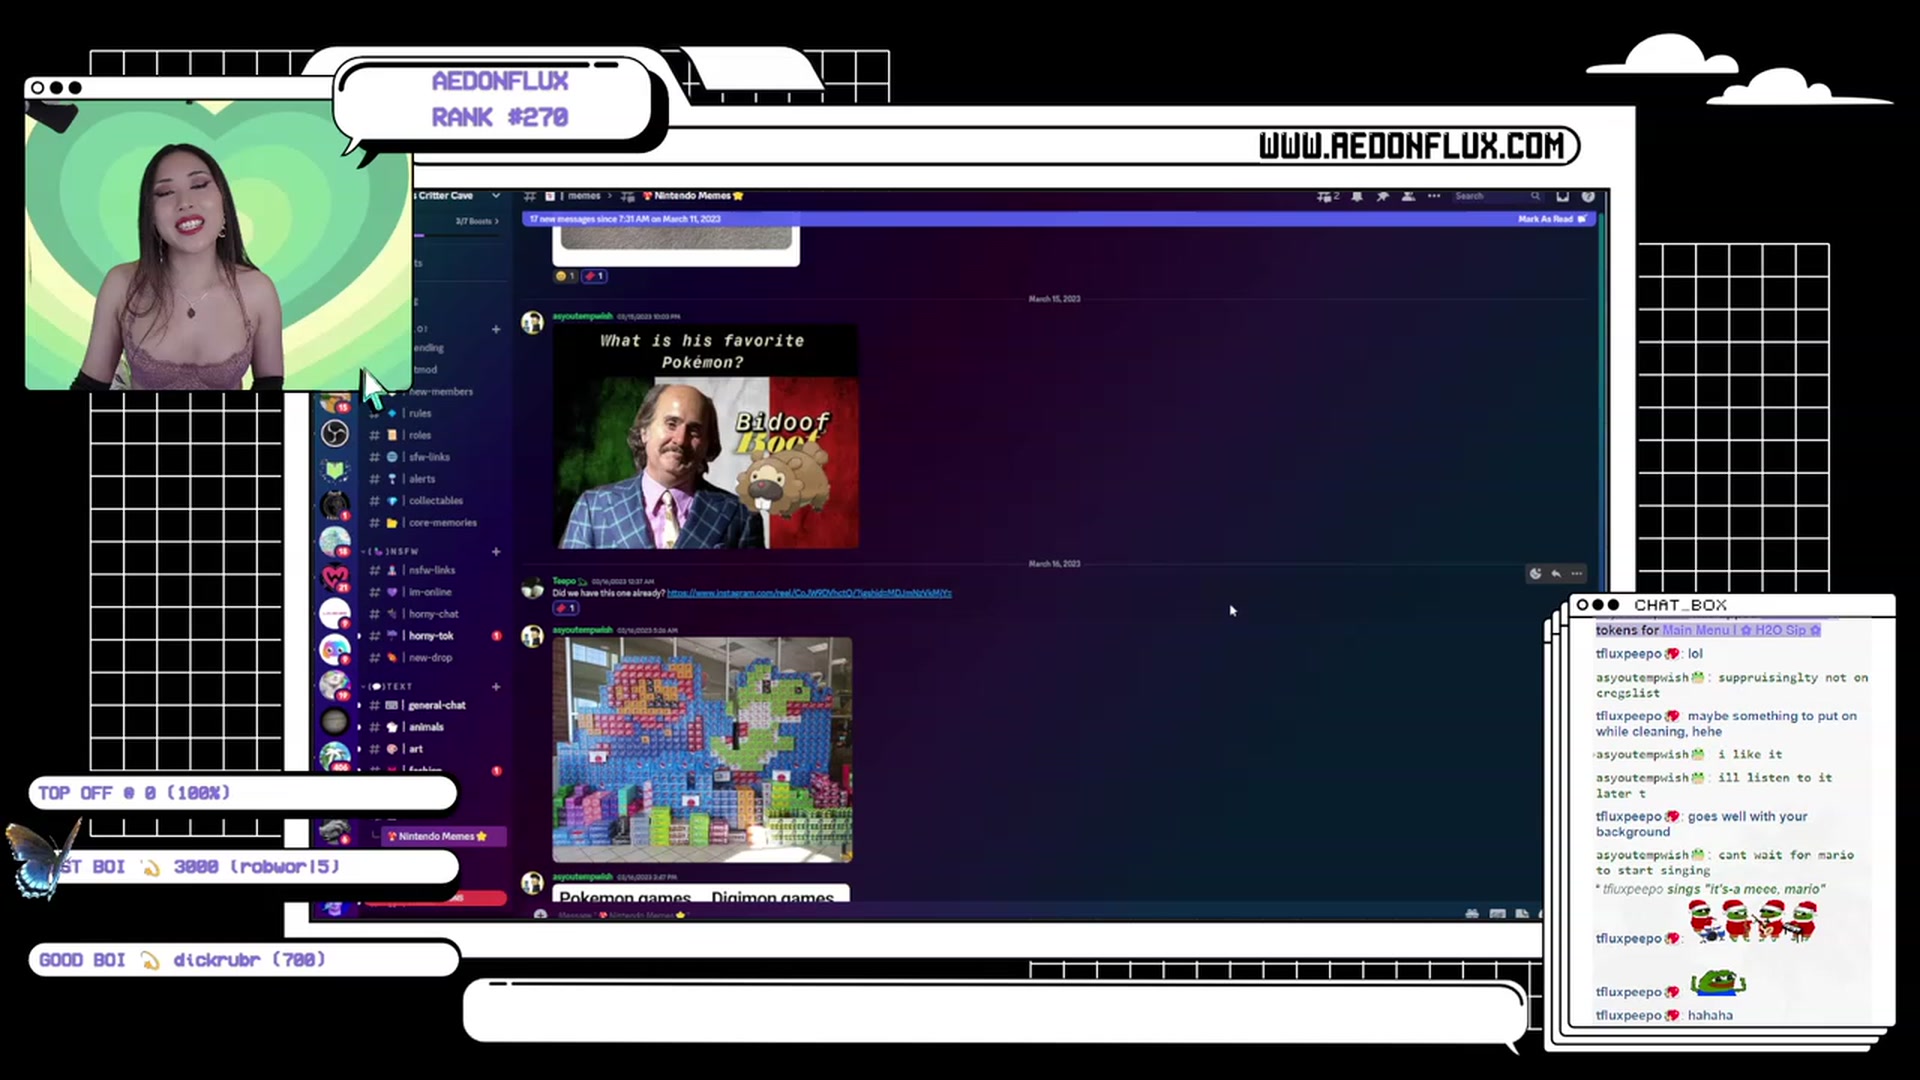The height and width of the screenshot is (1080, 1920).
Task: Toggle the laughing emoji reaction on top image
Action: click(565, 276)
